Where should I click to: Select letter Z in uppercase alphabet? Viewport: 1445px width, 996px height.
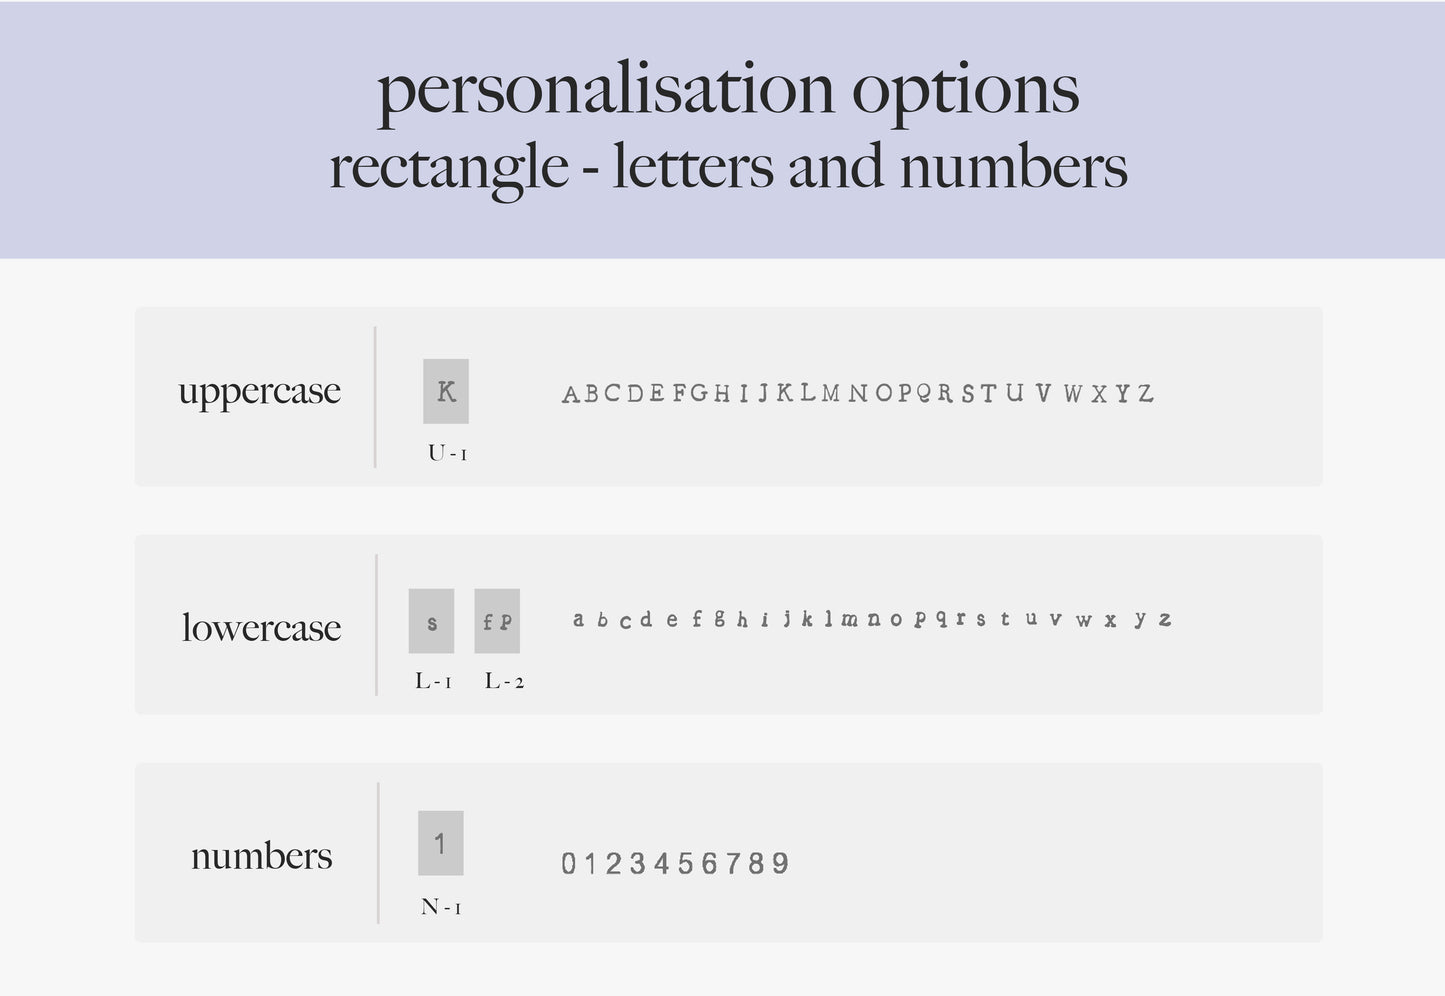tap(1146, 394)
